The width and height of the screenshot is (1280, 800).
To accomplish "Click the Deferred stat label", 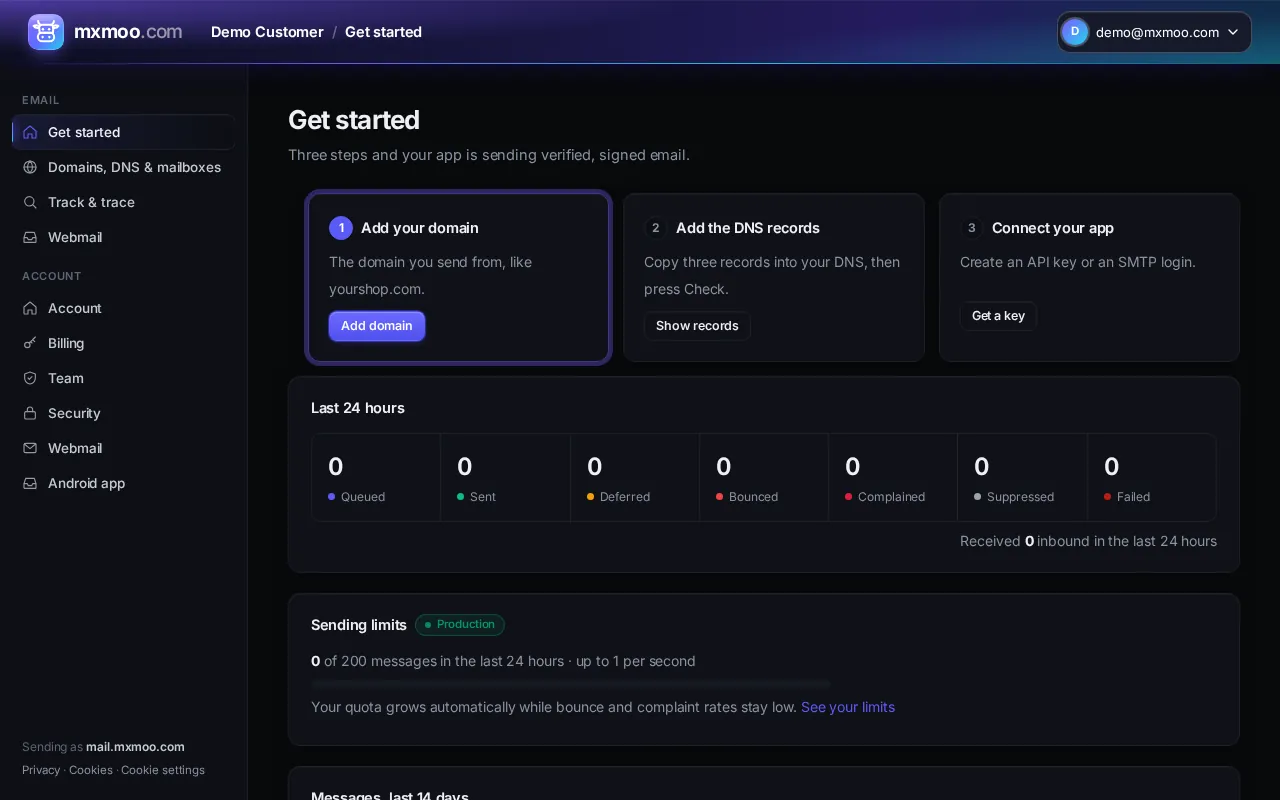I will click(625, 497).
